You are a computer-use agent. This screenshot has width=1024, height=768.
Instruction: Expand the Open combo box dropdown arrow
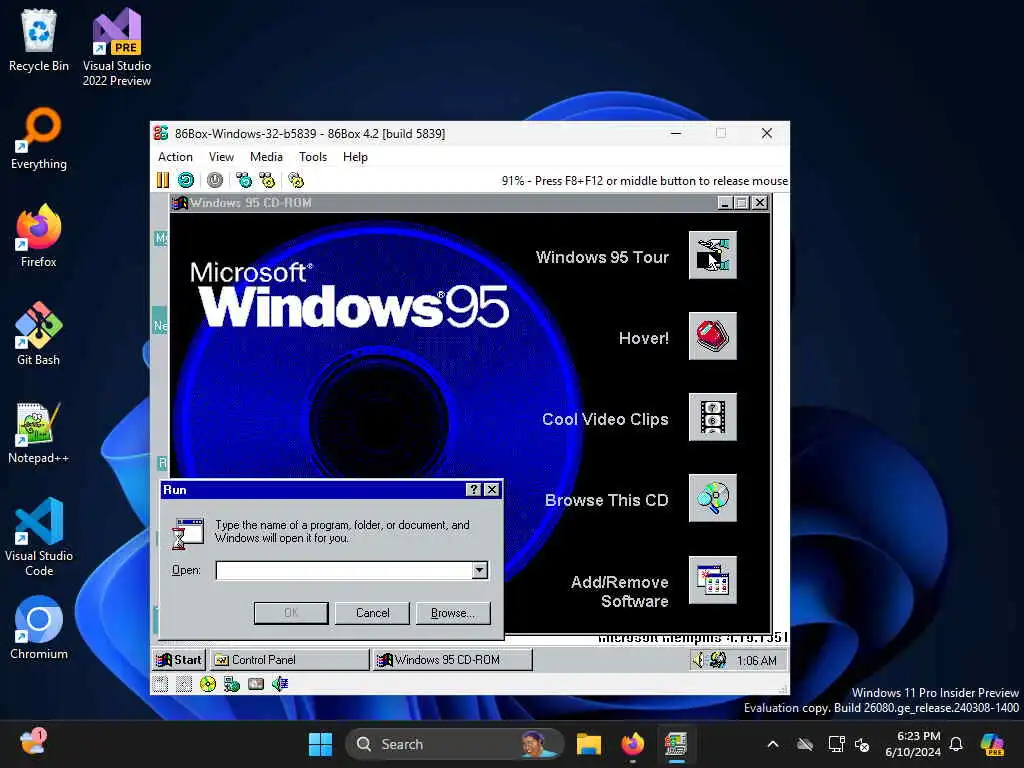tap(480, 570)
